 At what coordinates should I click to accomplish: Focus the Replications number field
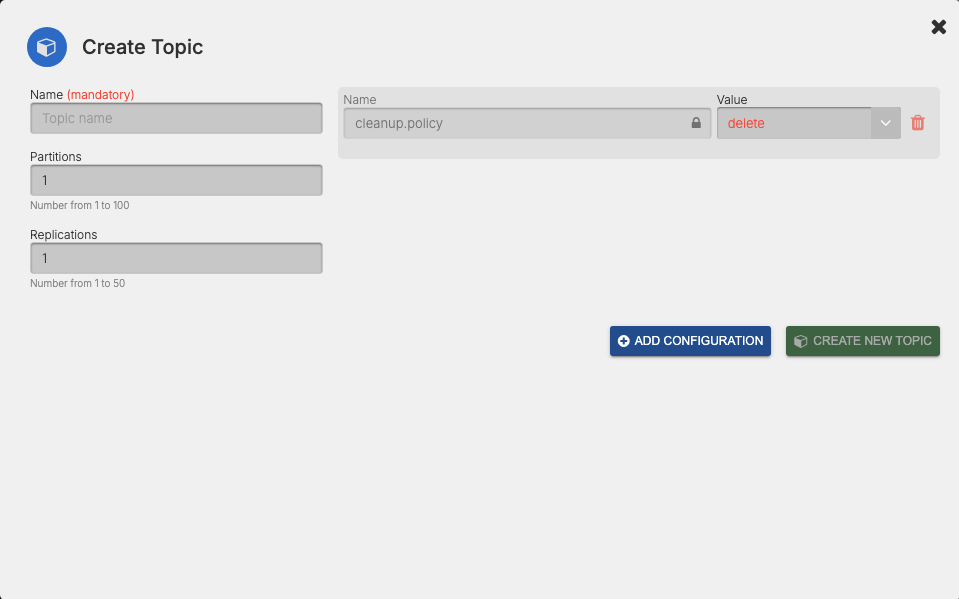[x=176, y=257]
